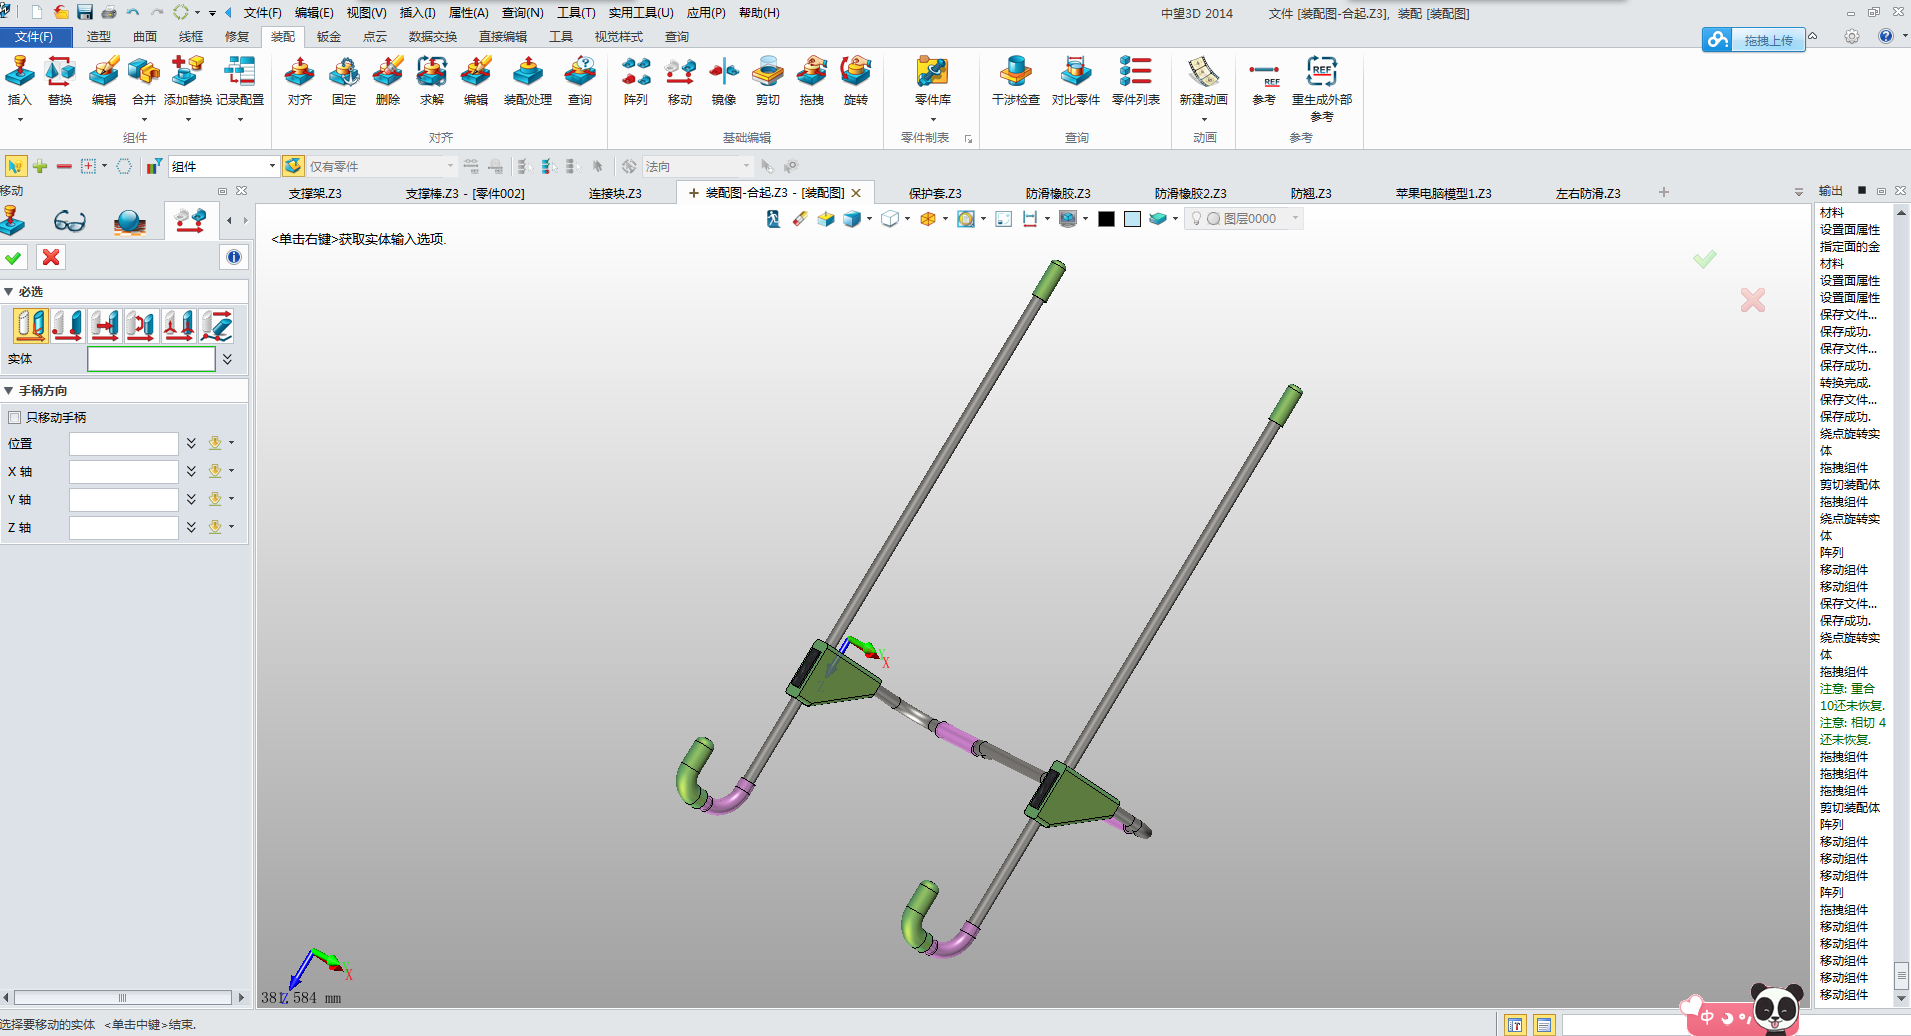Viewport: 1911px width, 1036px height.
Task: Toggle the yellow pick-filter selection button
Action: [16, 166]
